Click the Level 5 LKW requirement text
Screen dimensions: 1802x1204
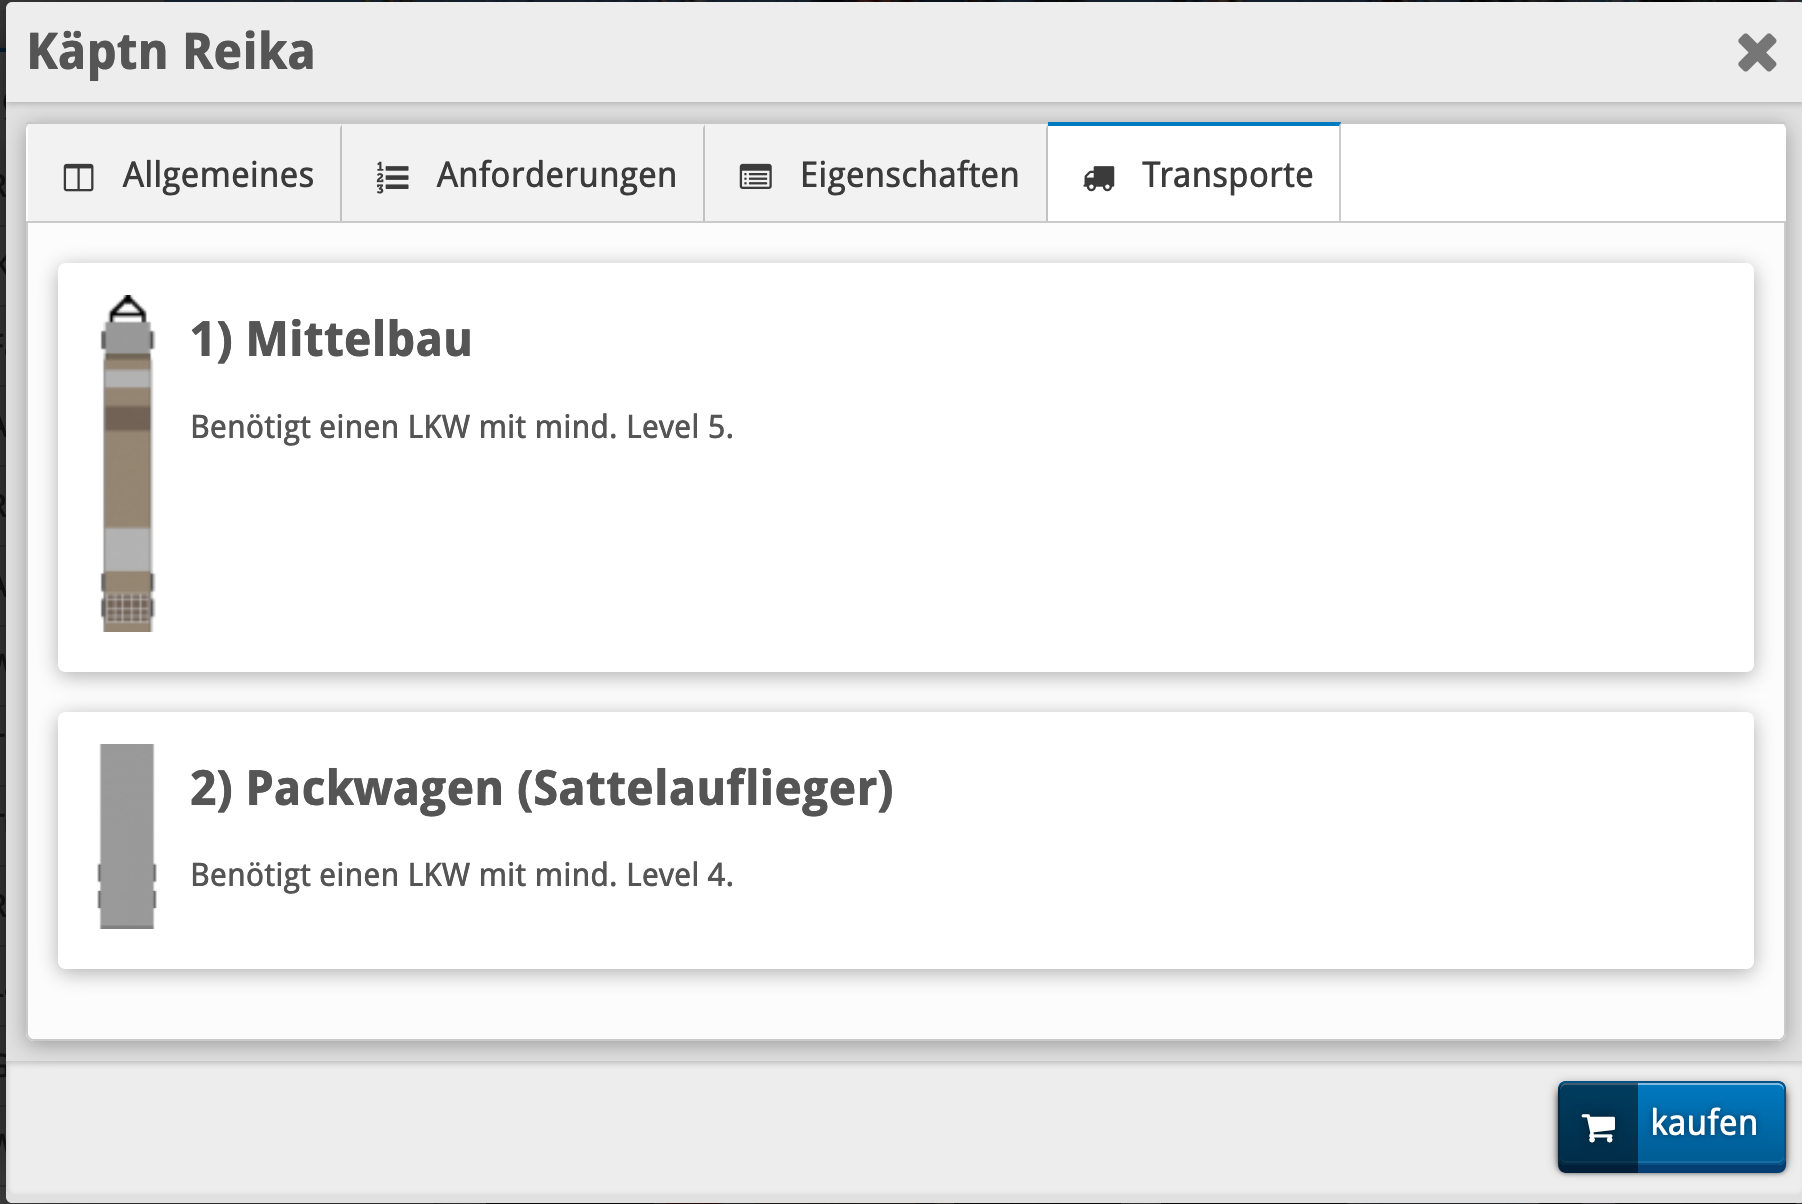click(462, 427)
